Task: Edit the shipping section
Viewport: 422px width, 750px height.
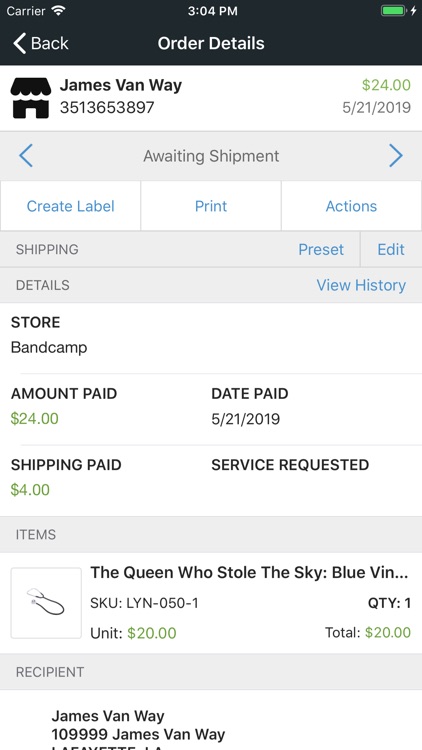Action: 391,249
